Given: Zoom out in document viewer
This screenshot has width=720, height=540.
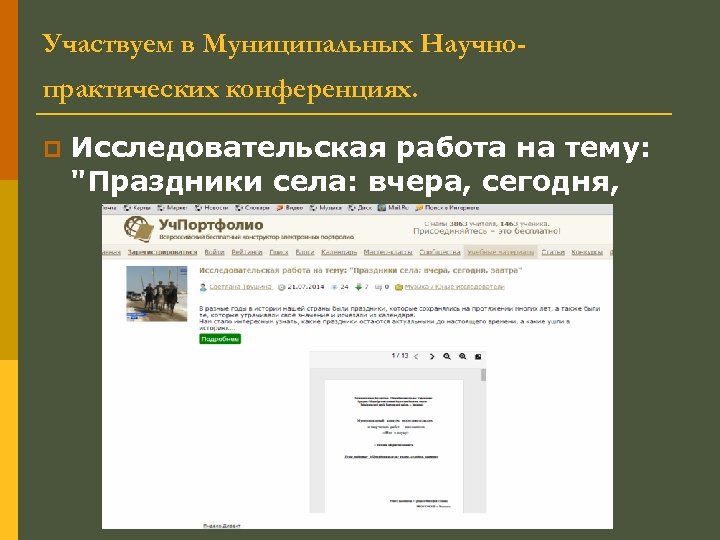Looking at the screenshot, I should pyautogui.click(x=447, y=357).
